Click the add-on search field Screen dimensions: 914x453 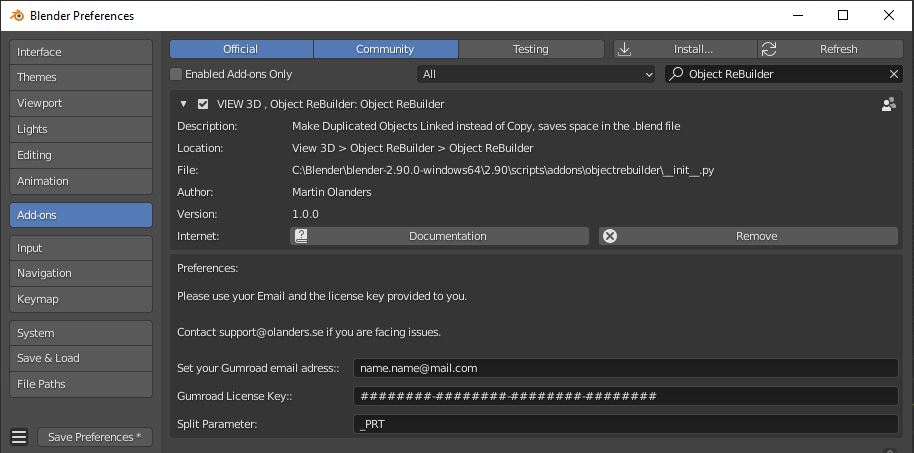[784, 74]
